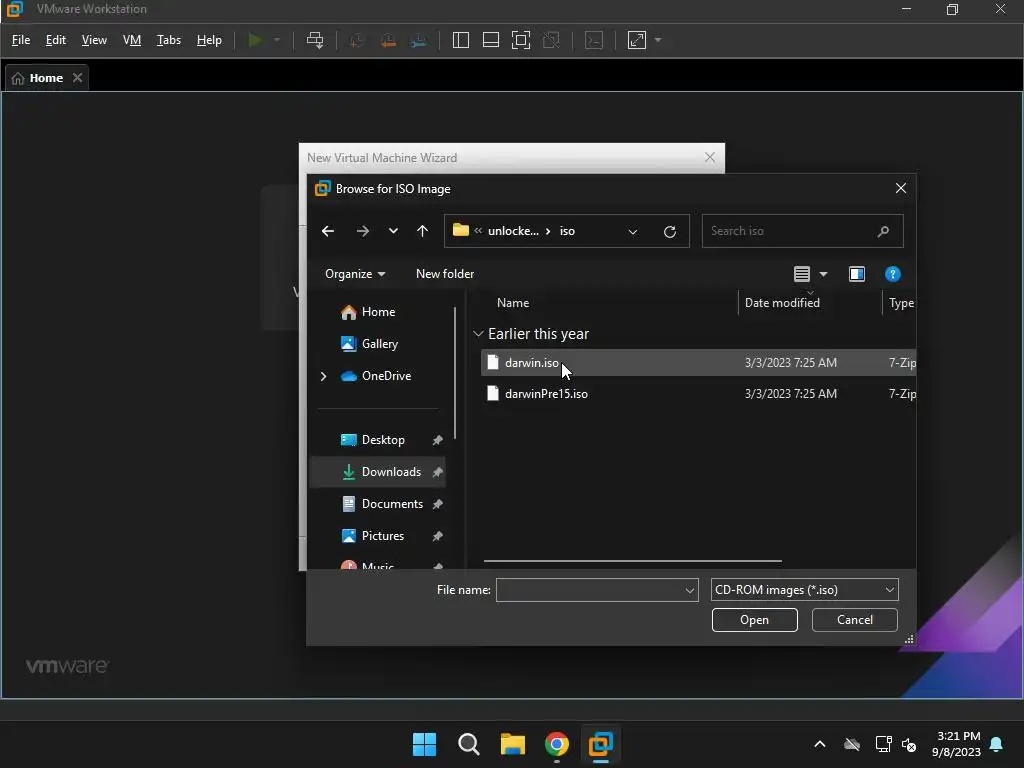Open the CD-ROM images file type dropdown
This screenshot has width=1024, height=768.
pos(805,590)
